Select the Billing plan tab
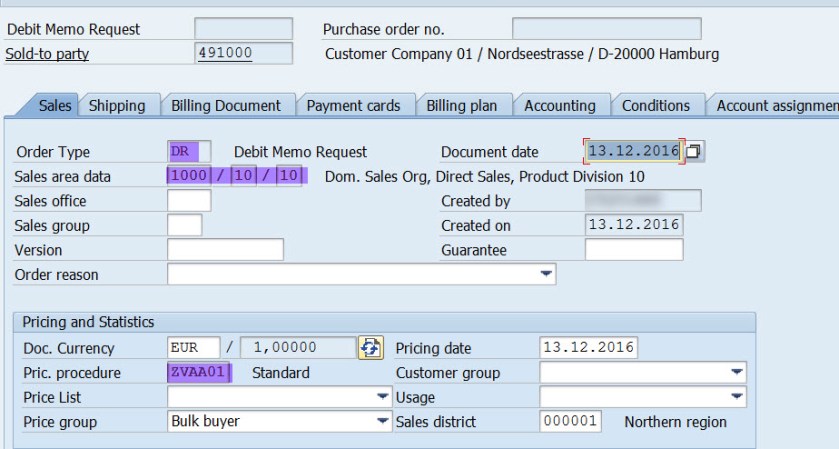 [462, 106]
